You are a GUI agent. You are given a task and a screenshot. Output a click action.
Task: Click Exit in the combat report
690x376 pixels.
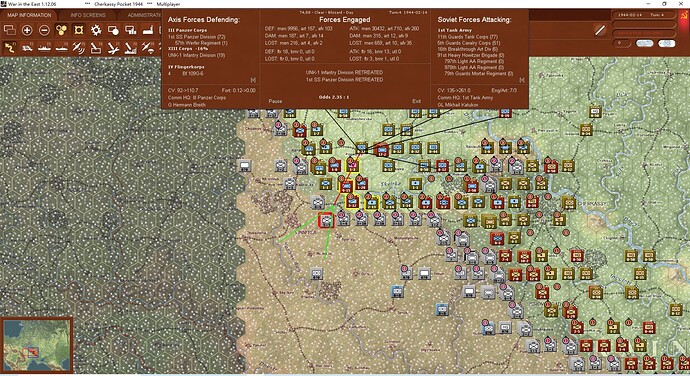416,101
